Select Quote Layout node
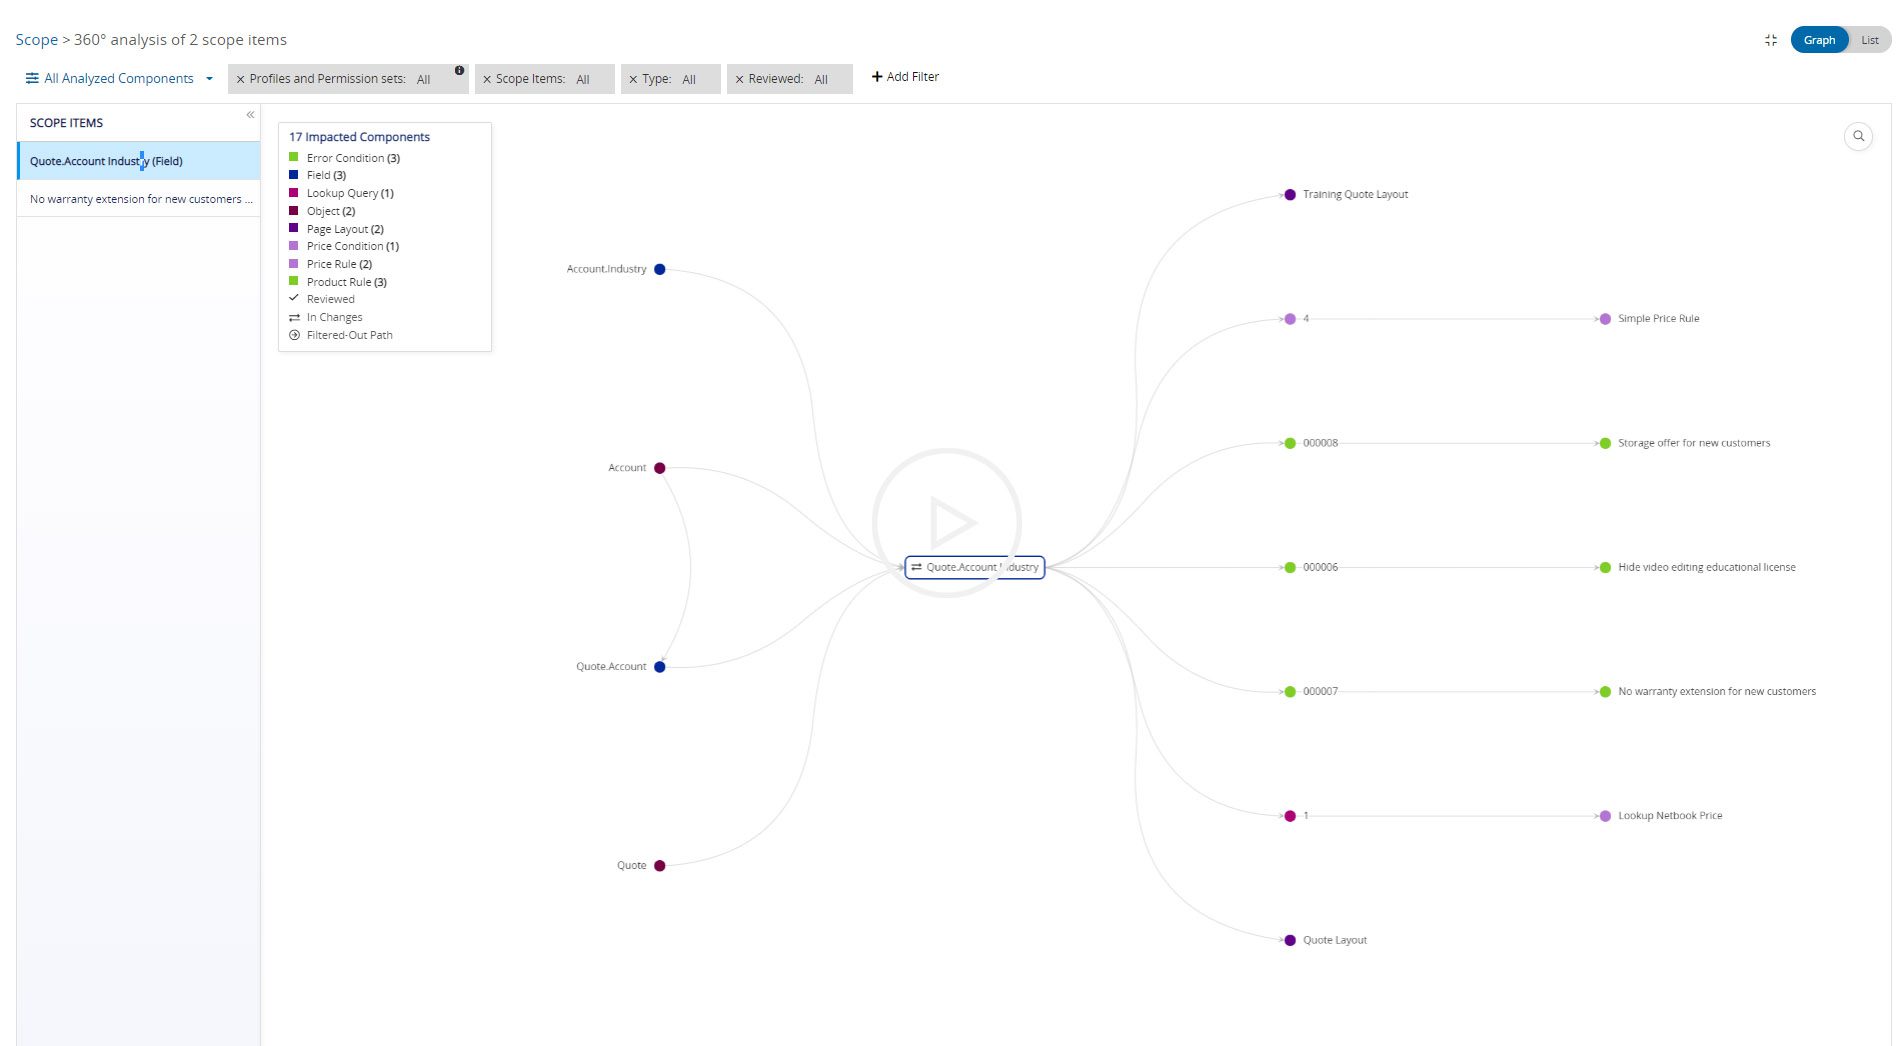1900x1046 pixels. (1290, 940)
